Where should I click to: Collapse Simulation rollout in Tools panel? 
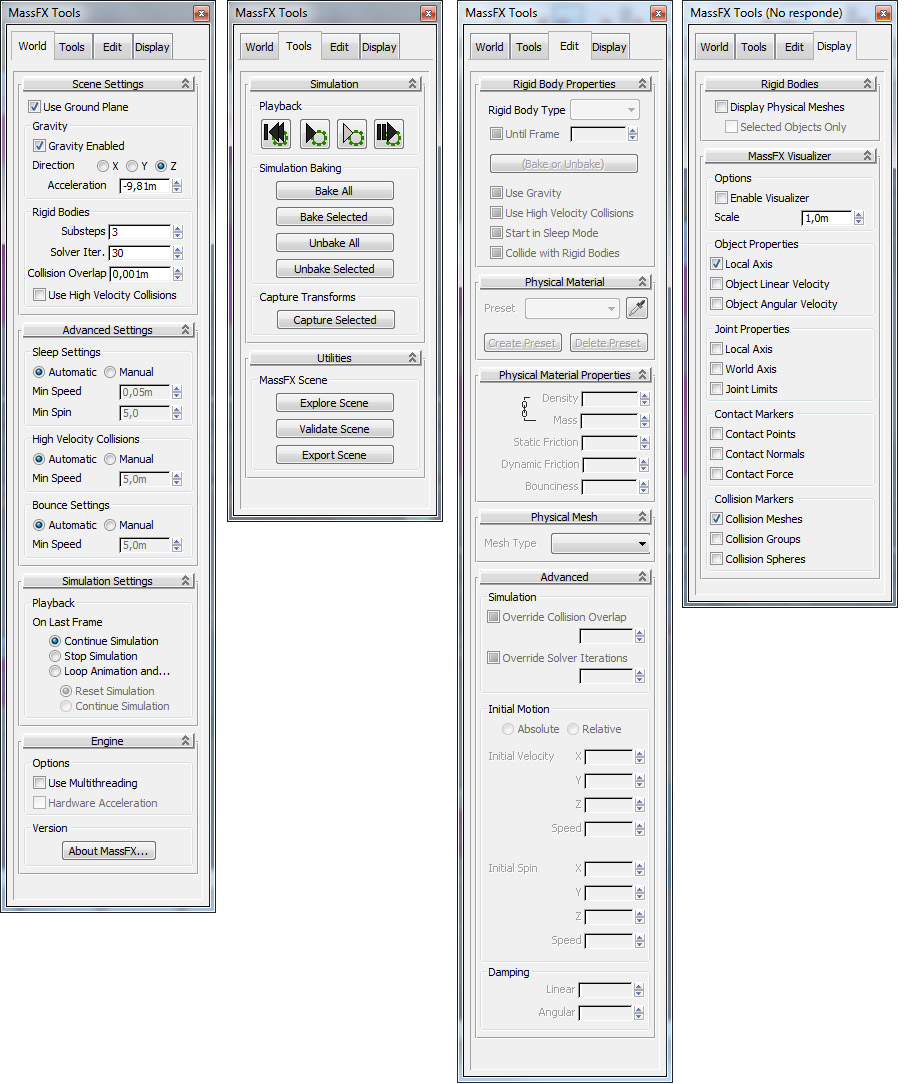[x=413, y=84]
